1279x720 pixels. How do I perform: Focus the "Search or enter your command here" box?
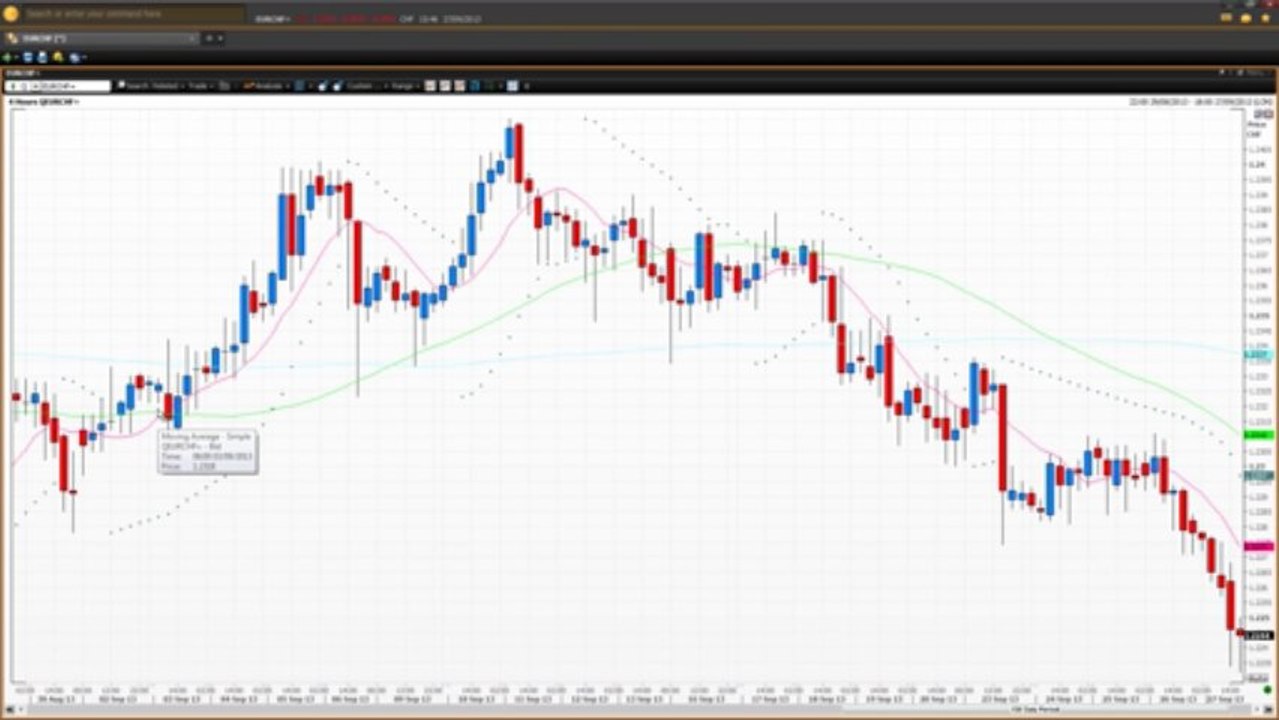click(134, 14)
